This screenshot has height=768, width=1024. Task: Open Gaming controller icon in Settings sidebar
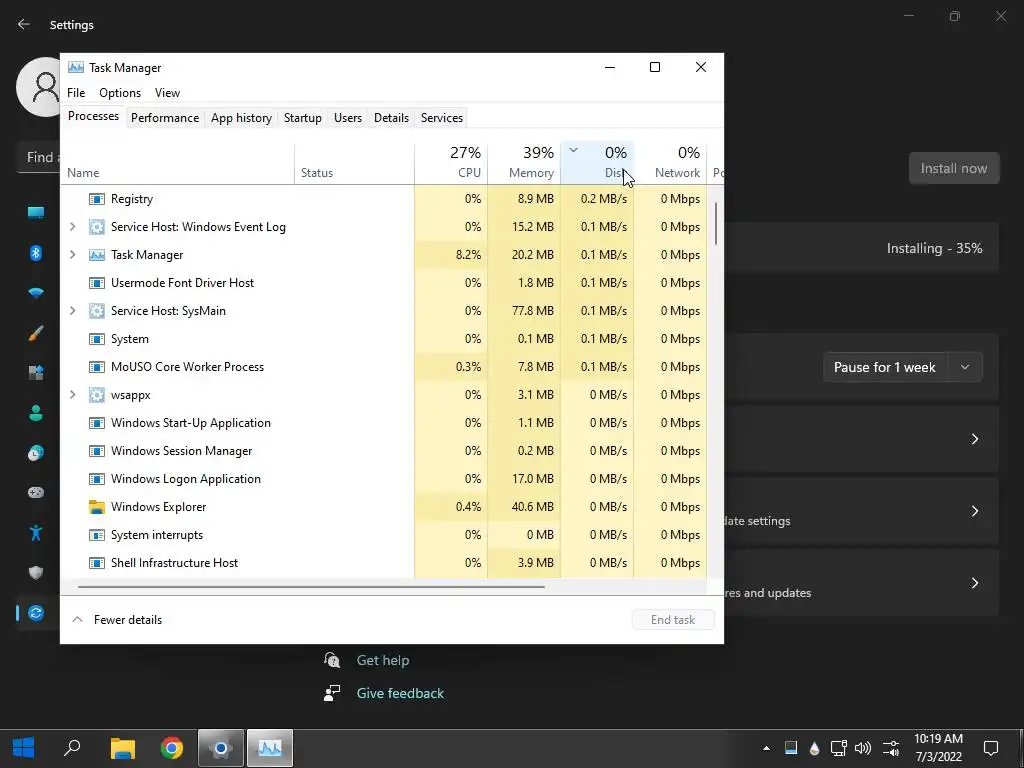36,492
